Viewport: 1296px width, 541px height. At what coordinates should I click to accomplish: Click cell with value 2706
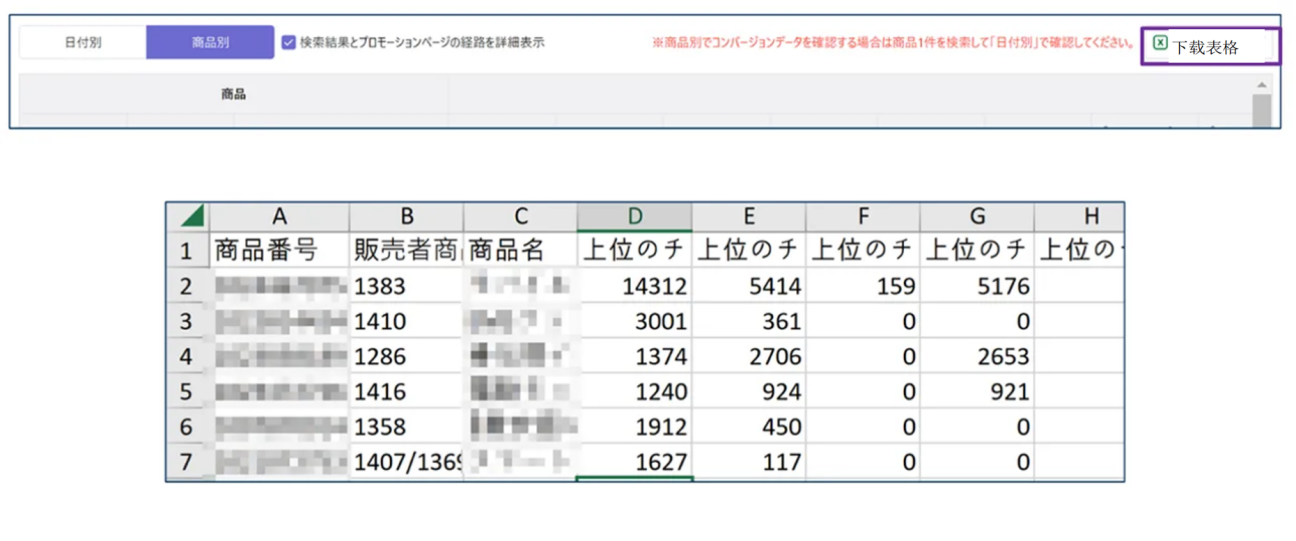coord(748,356)
